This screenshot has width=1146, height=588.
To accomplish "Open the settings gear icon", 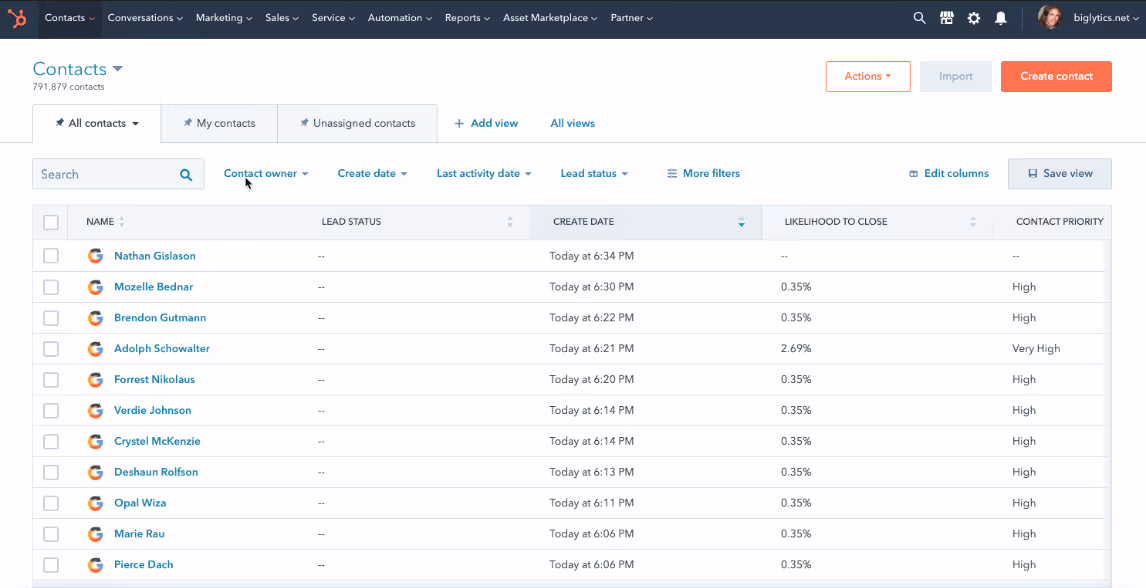I will (974, 18).
